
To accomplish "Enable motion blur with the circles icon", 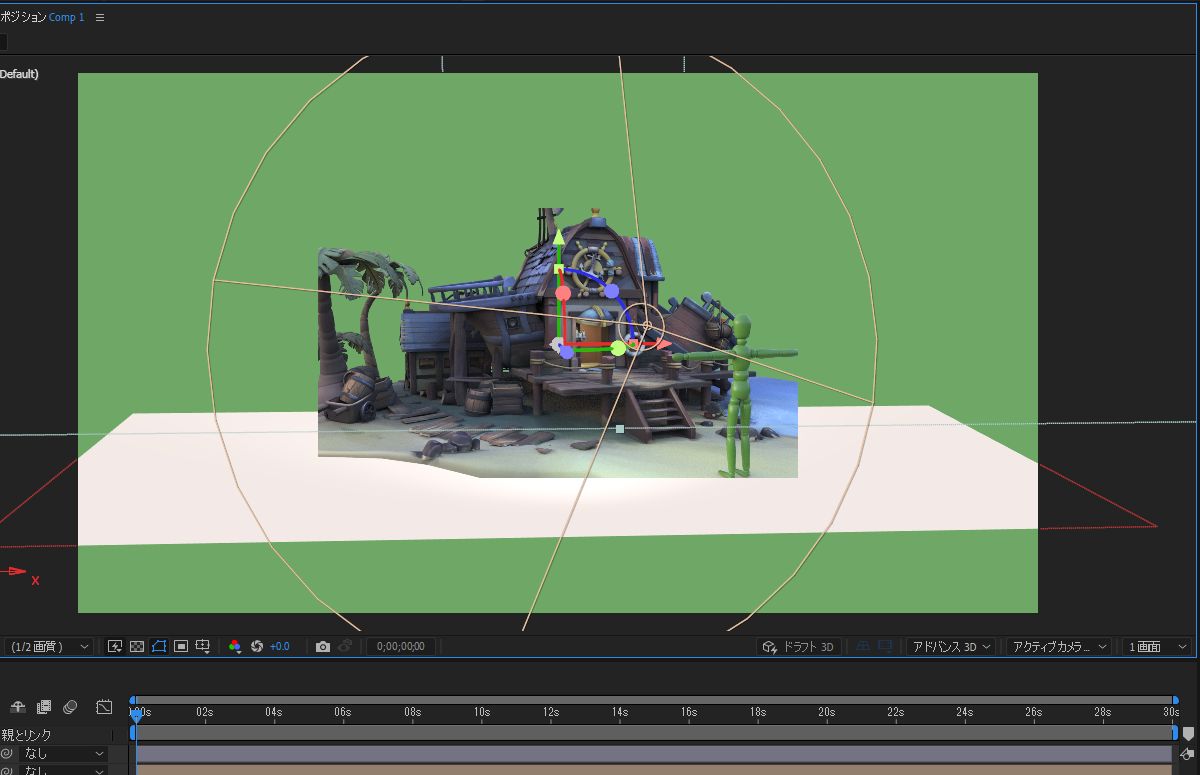I will pyautogui.click(x=70, y=707).
